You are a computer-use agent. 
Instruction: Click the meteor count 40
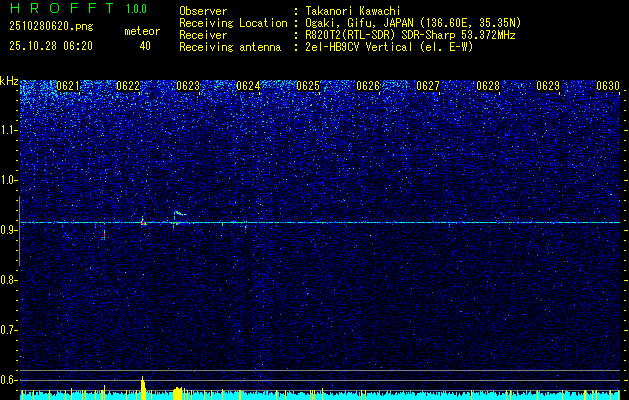point(145,46)
